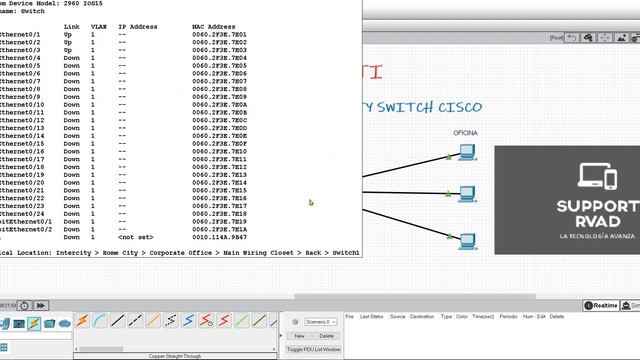Click the <not set> IP address entry
The image size is (640, 360).
pyautogui.click(x=136, y=237)
